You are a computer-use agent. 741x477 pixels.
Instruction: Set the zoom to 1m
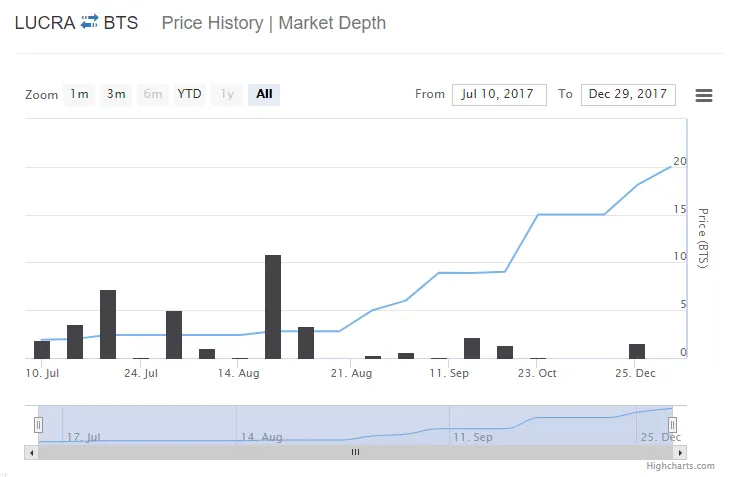pyautogui.click(x=79, y=95)
